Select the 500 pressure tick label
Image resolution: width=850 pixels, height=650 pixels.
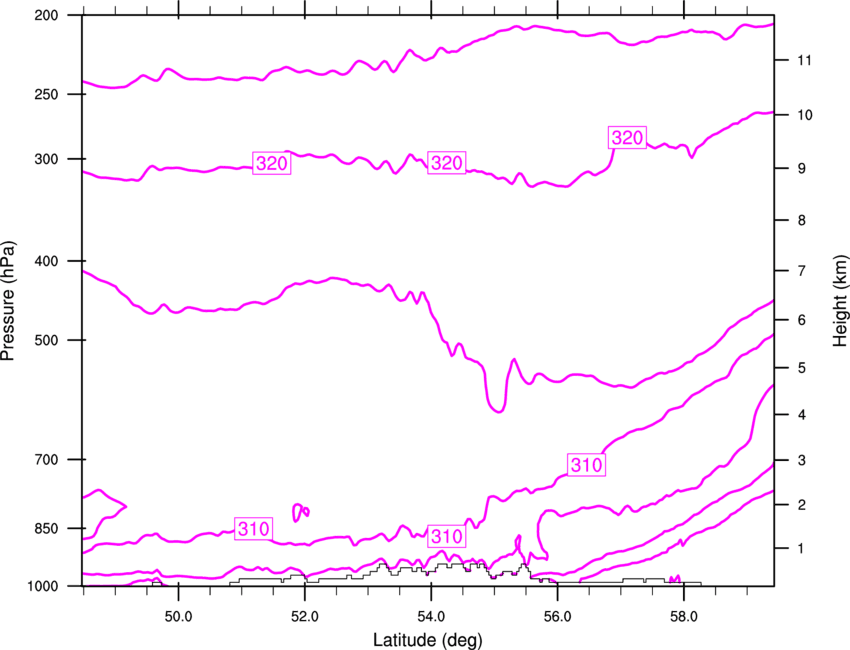[x=46, y=340]
